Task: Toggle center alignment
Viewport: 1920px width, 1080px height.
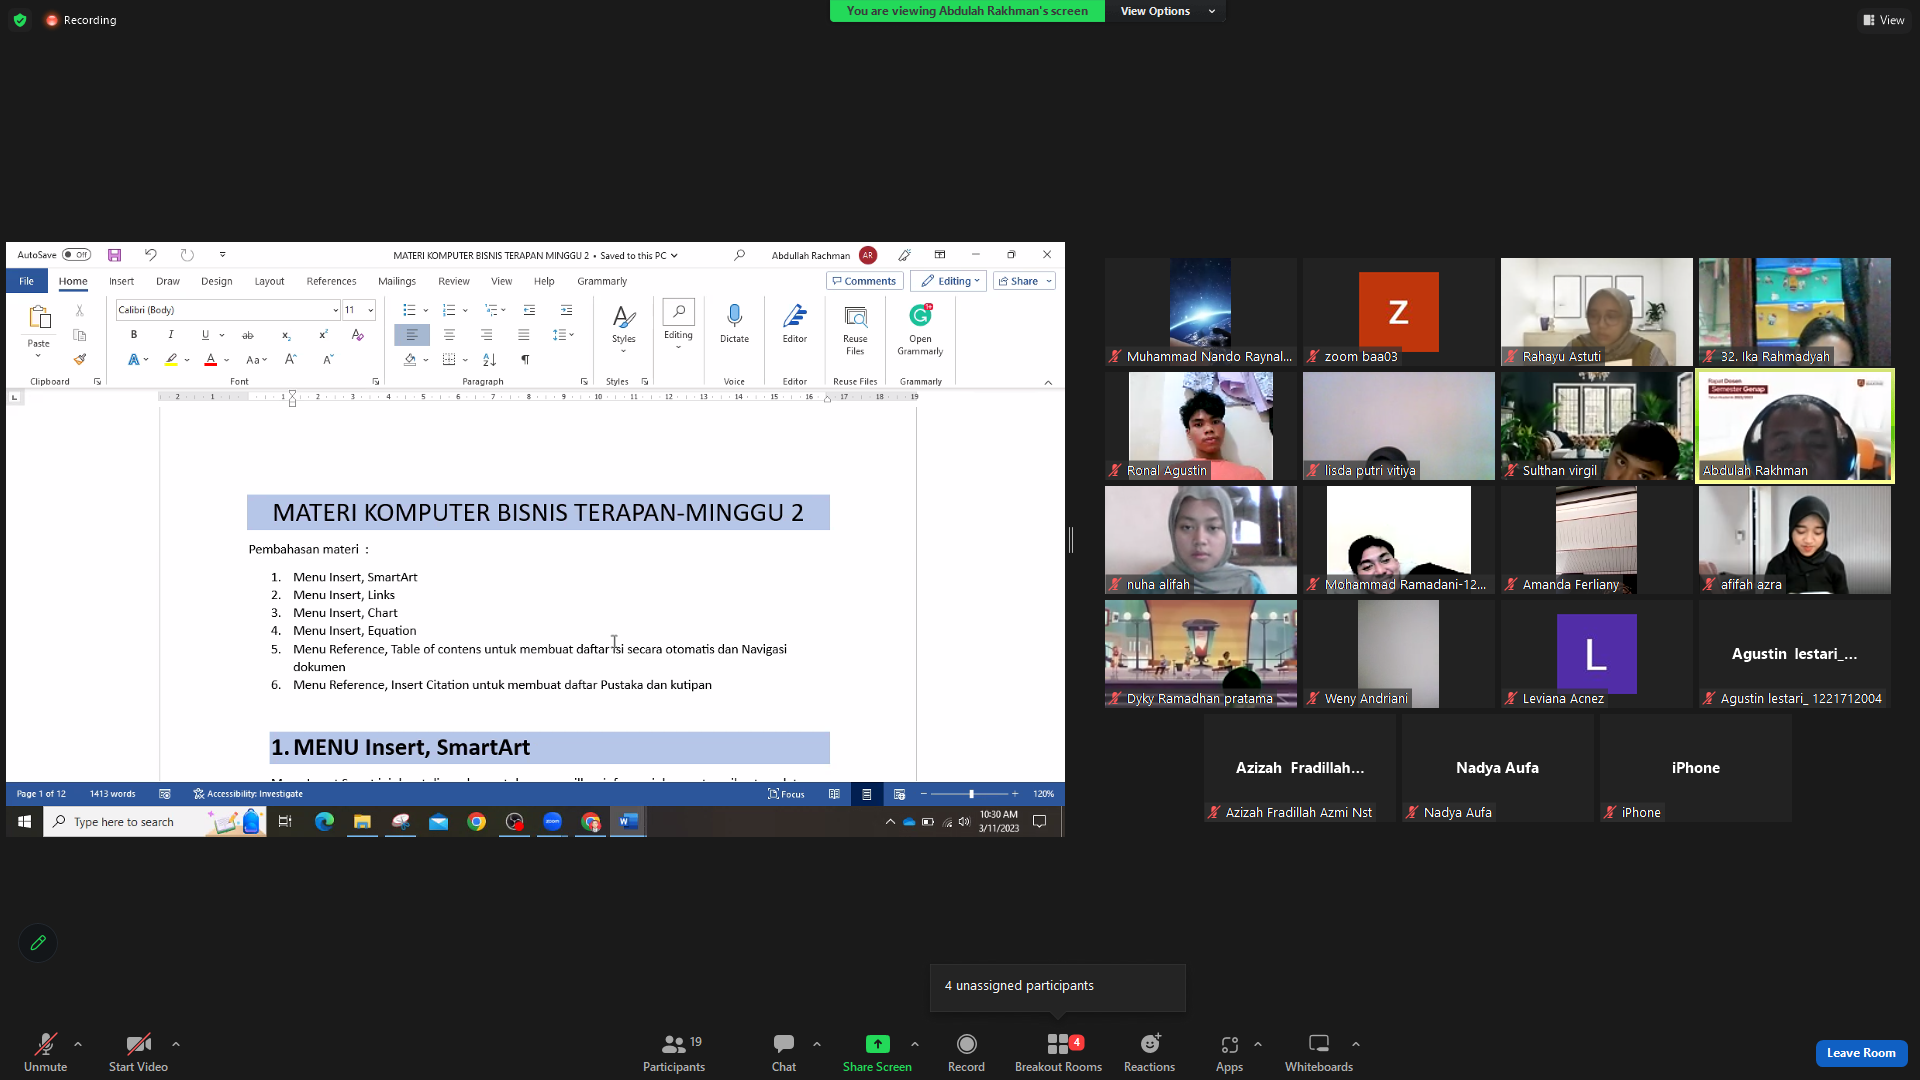Action: point(449,335)
